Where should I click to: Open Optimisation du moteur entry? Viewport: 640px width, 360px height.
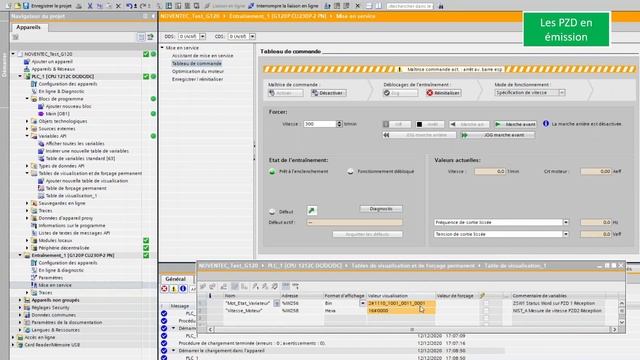[x=198, y=71]
